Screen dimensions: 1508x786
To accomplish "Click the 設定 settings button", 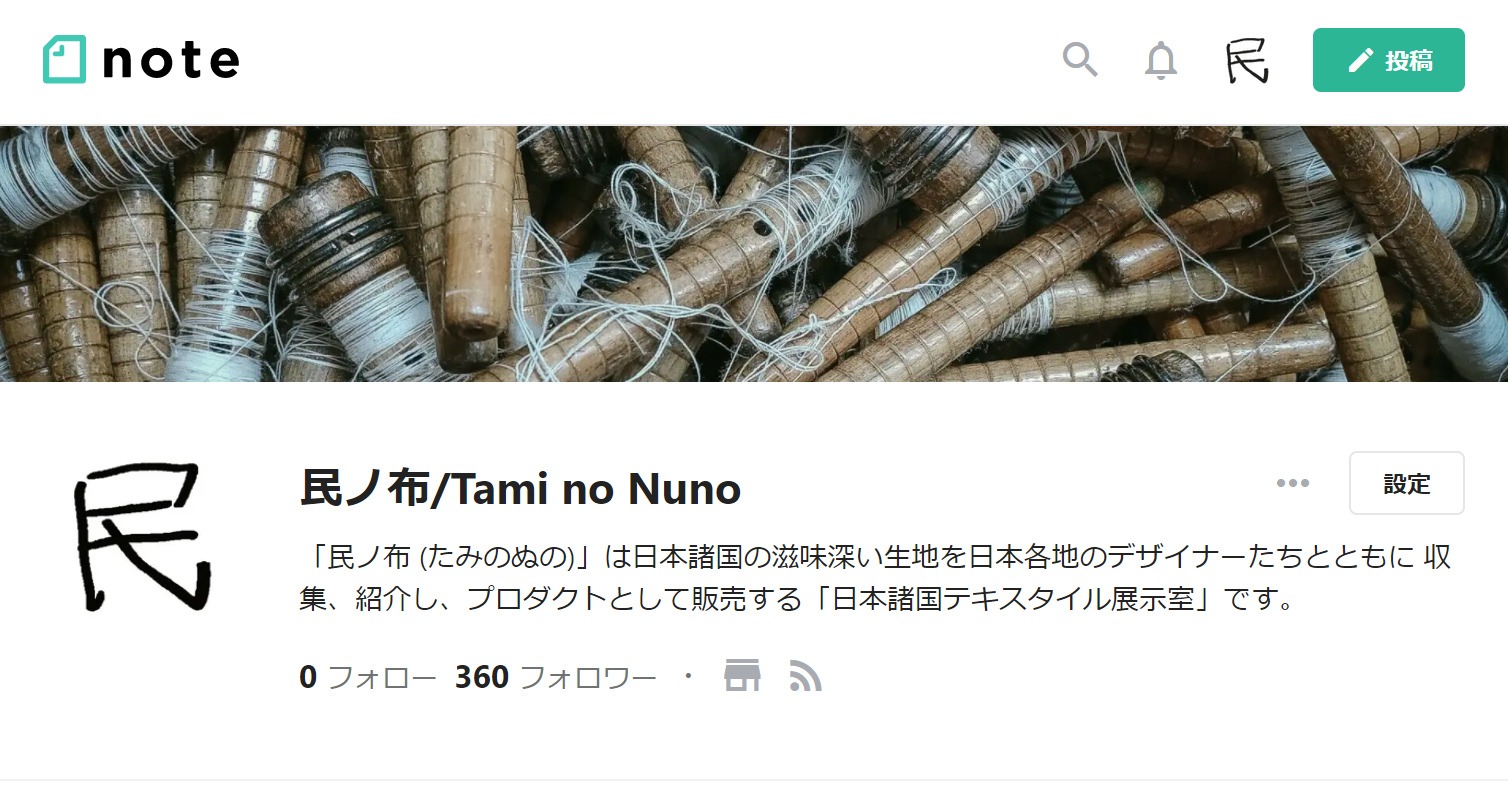I will coord(1406,483).
